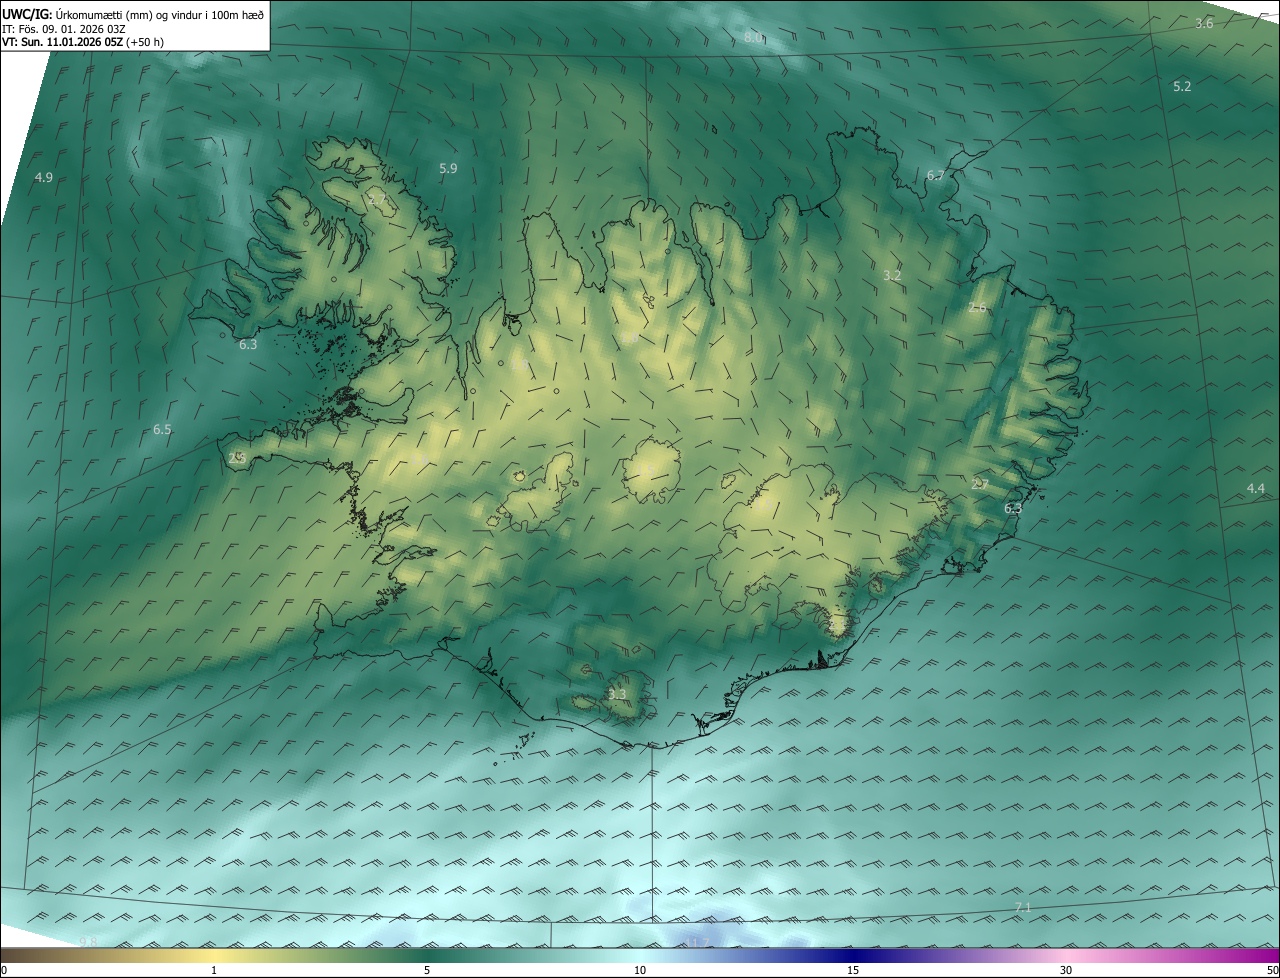Select the 6.7 value label
1280x978 pixels.
[935, 176]
